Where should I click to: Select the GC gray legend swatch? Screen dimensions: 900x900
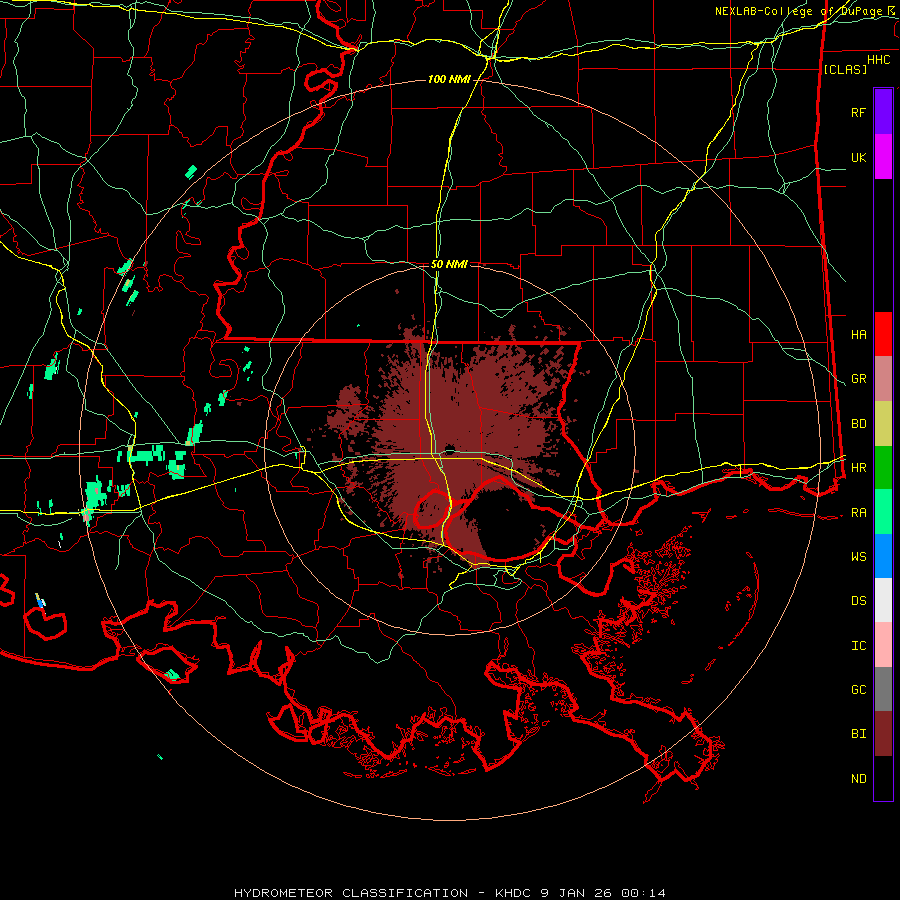[x=883, y=689]
